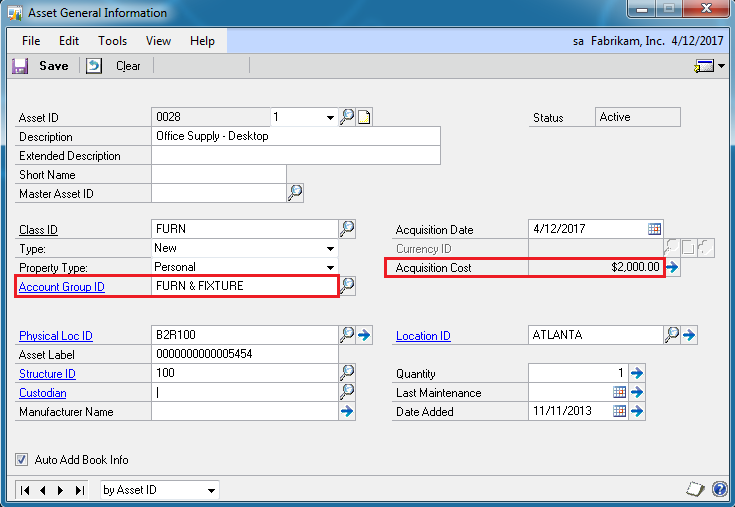Open the Tools menu
This screenshot has width=735, height=507.
(112, 41)
